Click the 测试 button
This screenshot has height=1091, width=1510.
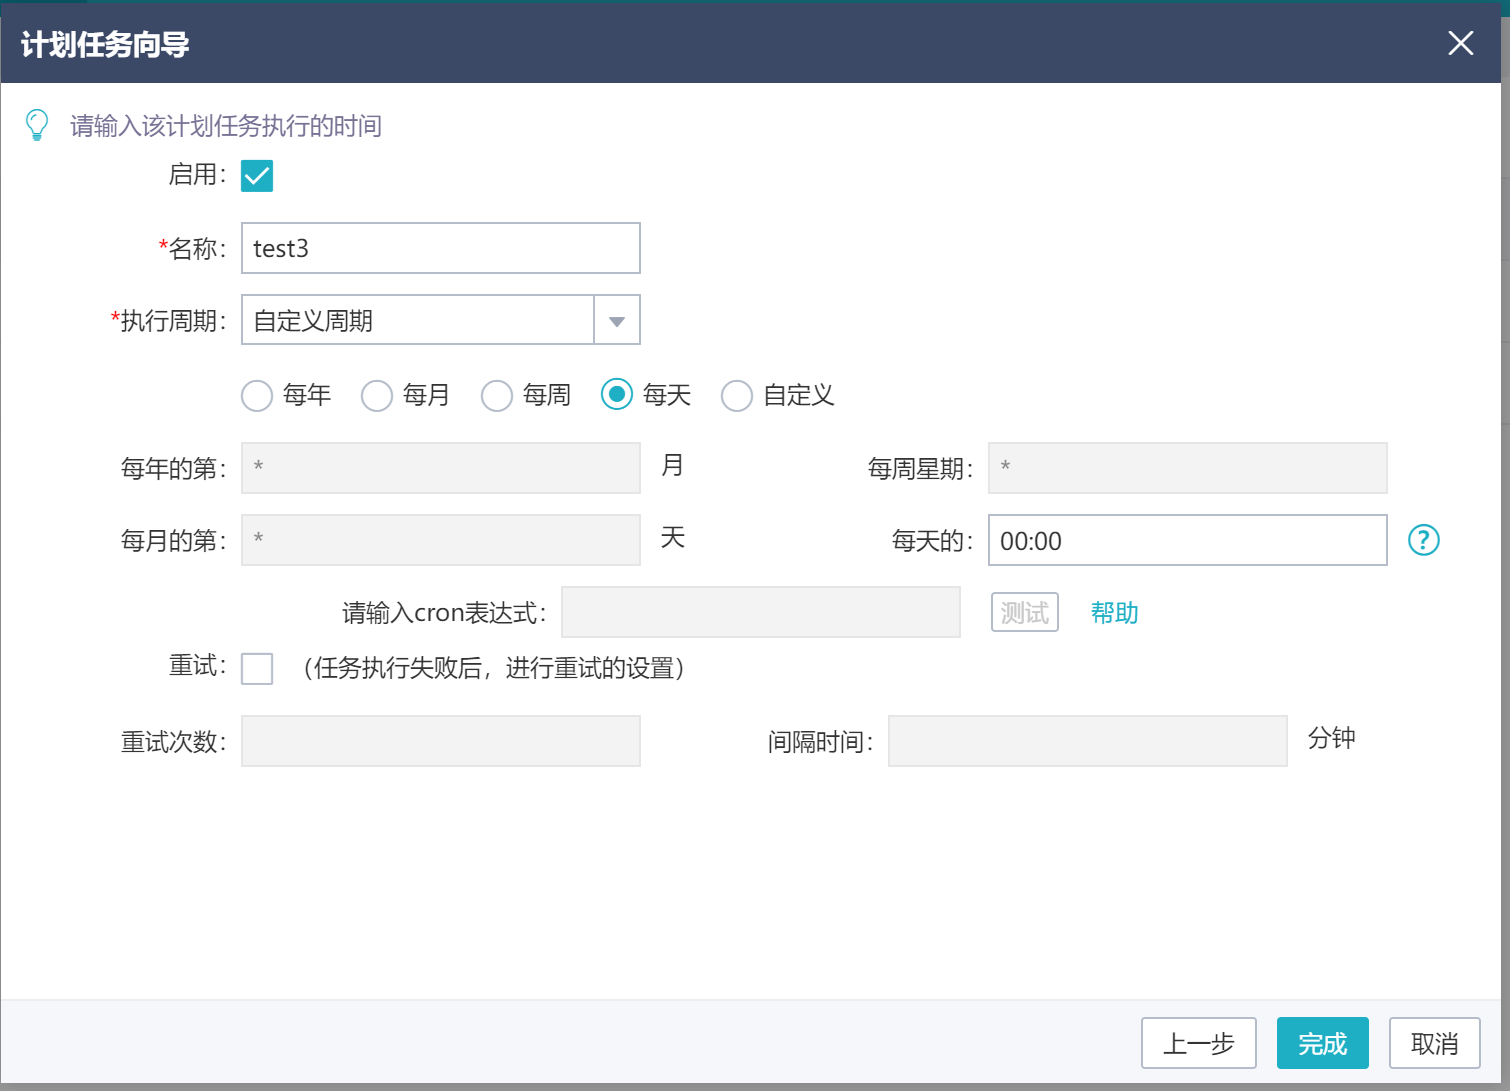point(1025,612)
